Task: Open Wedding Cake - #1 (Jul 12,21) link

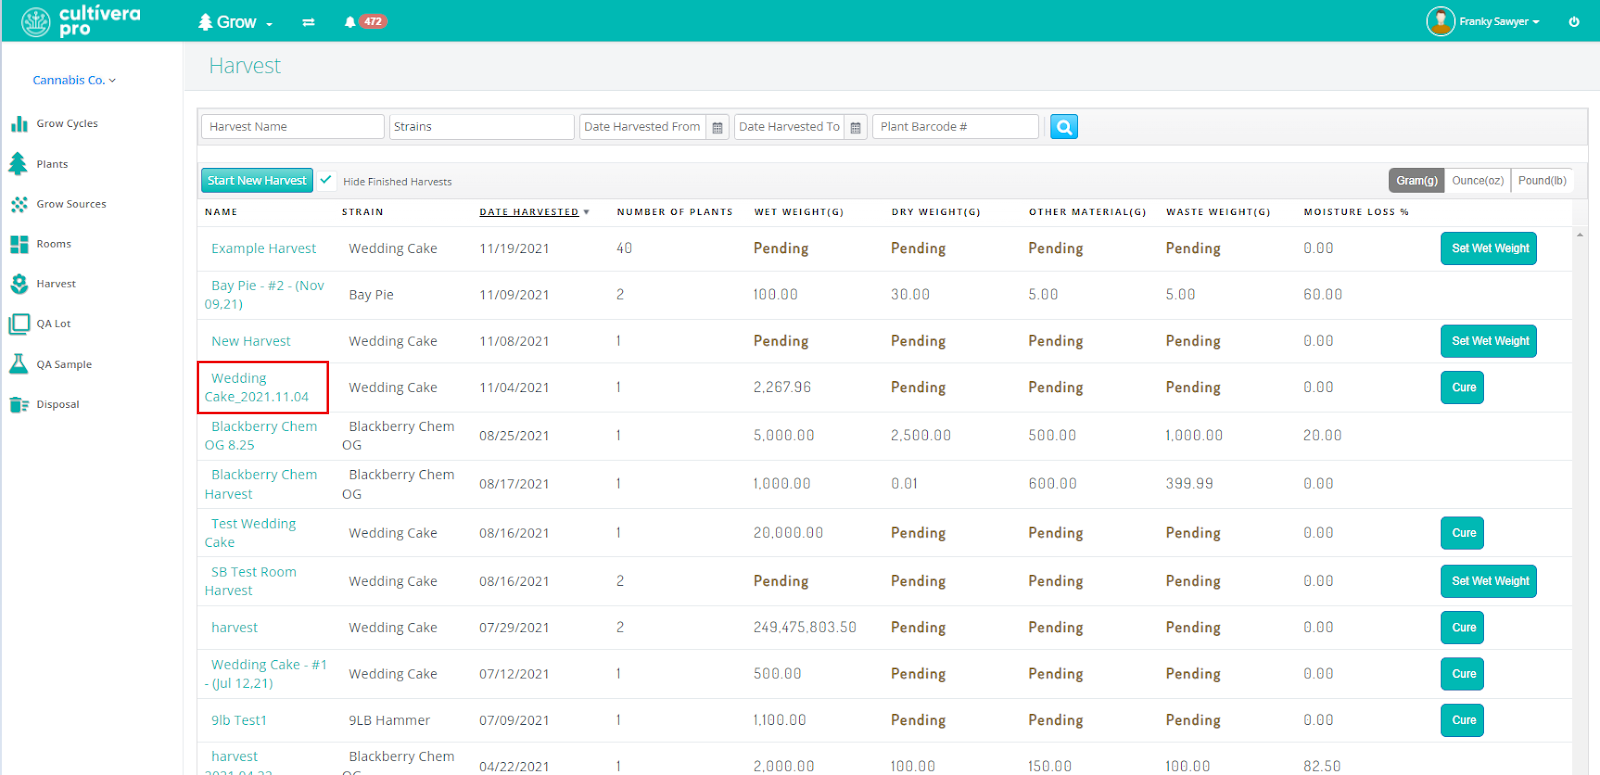Action: click(x=266, y=674)
